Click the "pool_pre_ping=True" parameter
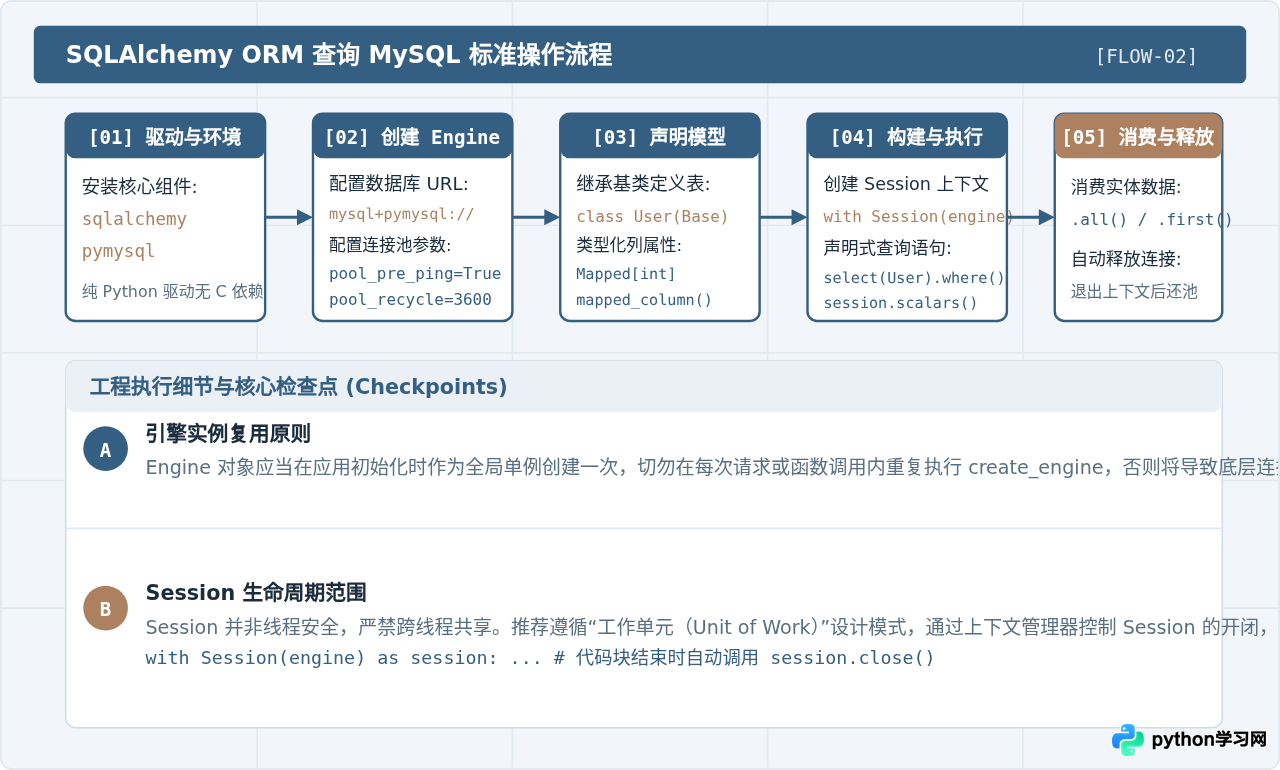1280x770 pixels. [x=415, y=274]
